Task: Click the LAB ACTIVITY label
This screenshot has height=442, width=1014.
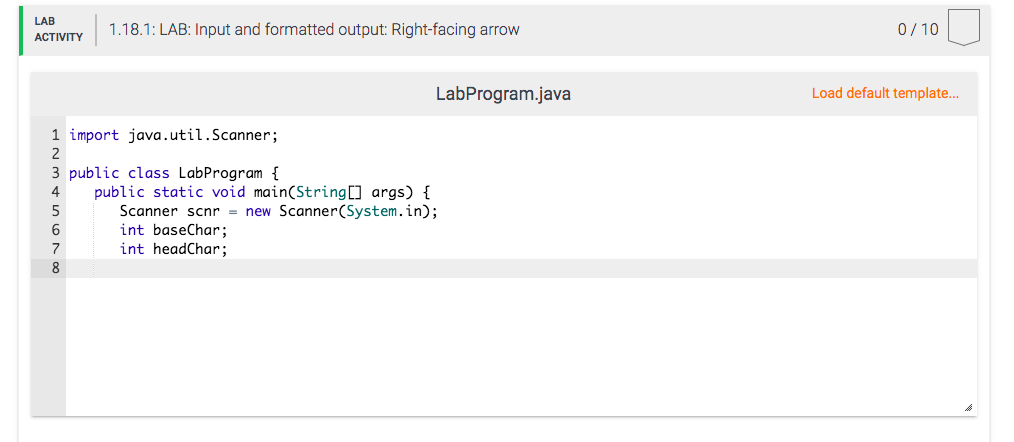Action: coord(58,29)
